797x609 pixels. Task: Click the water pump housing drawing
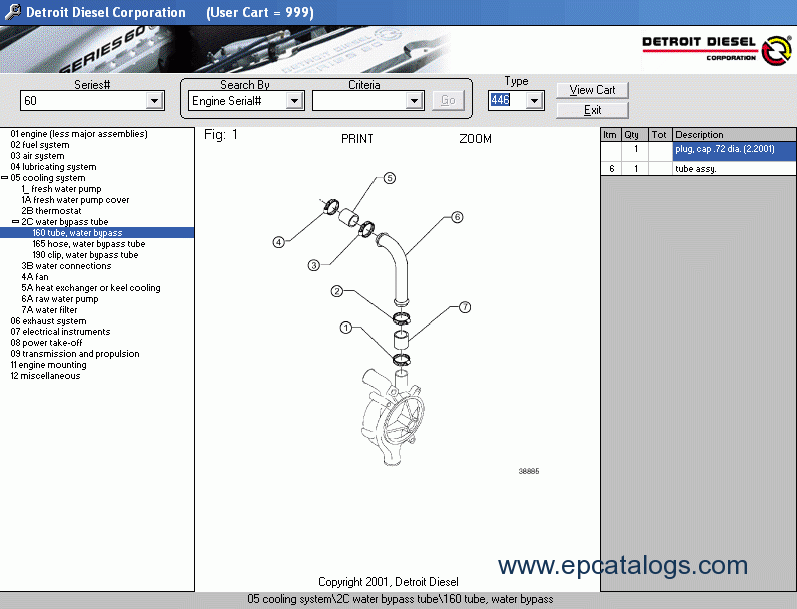(x=392, y=417)
